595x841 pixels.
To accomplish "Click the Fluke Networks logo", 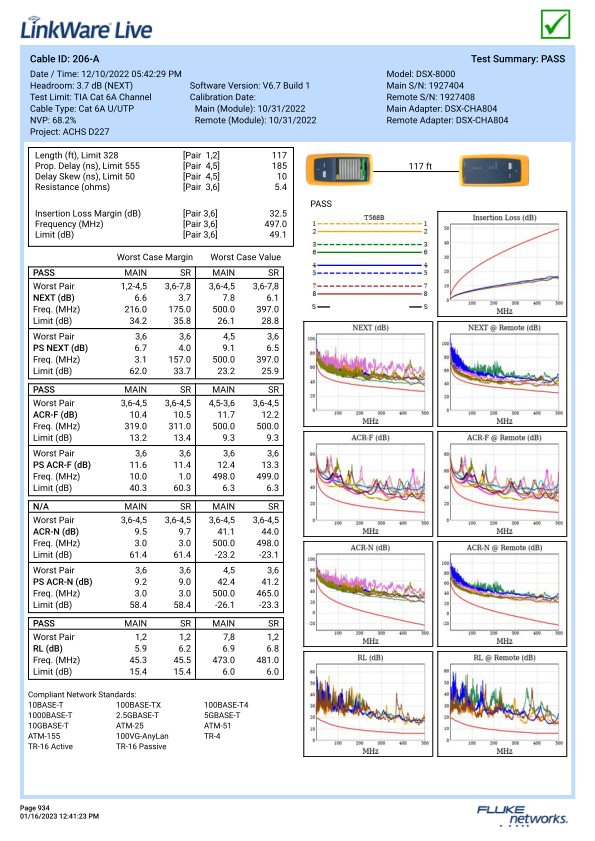I will point(521,815).
